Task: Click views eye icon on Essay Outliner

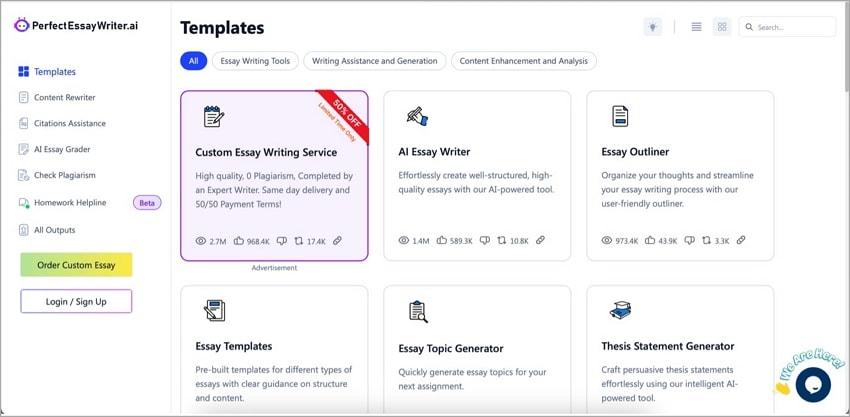Action: point(607,240)
